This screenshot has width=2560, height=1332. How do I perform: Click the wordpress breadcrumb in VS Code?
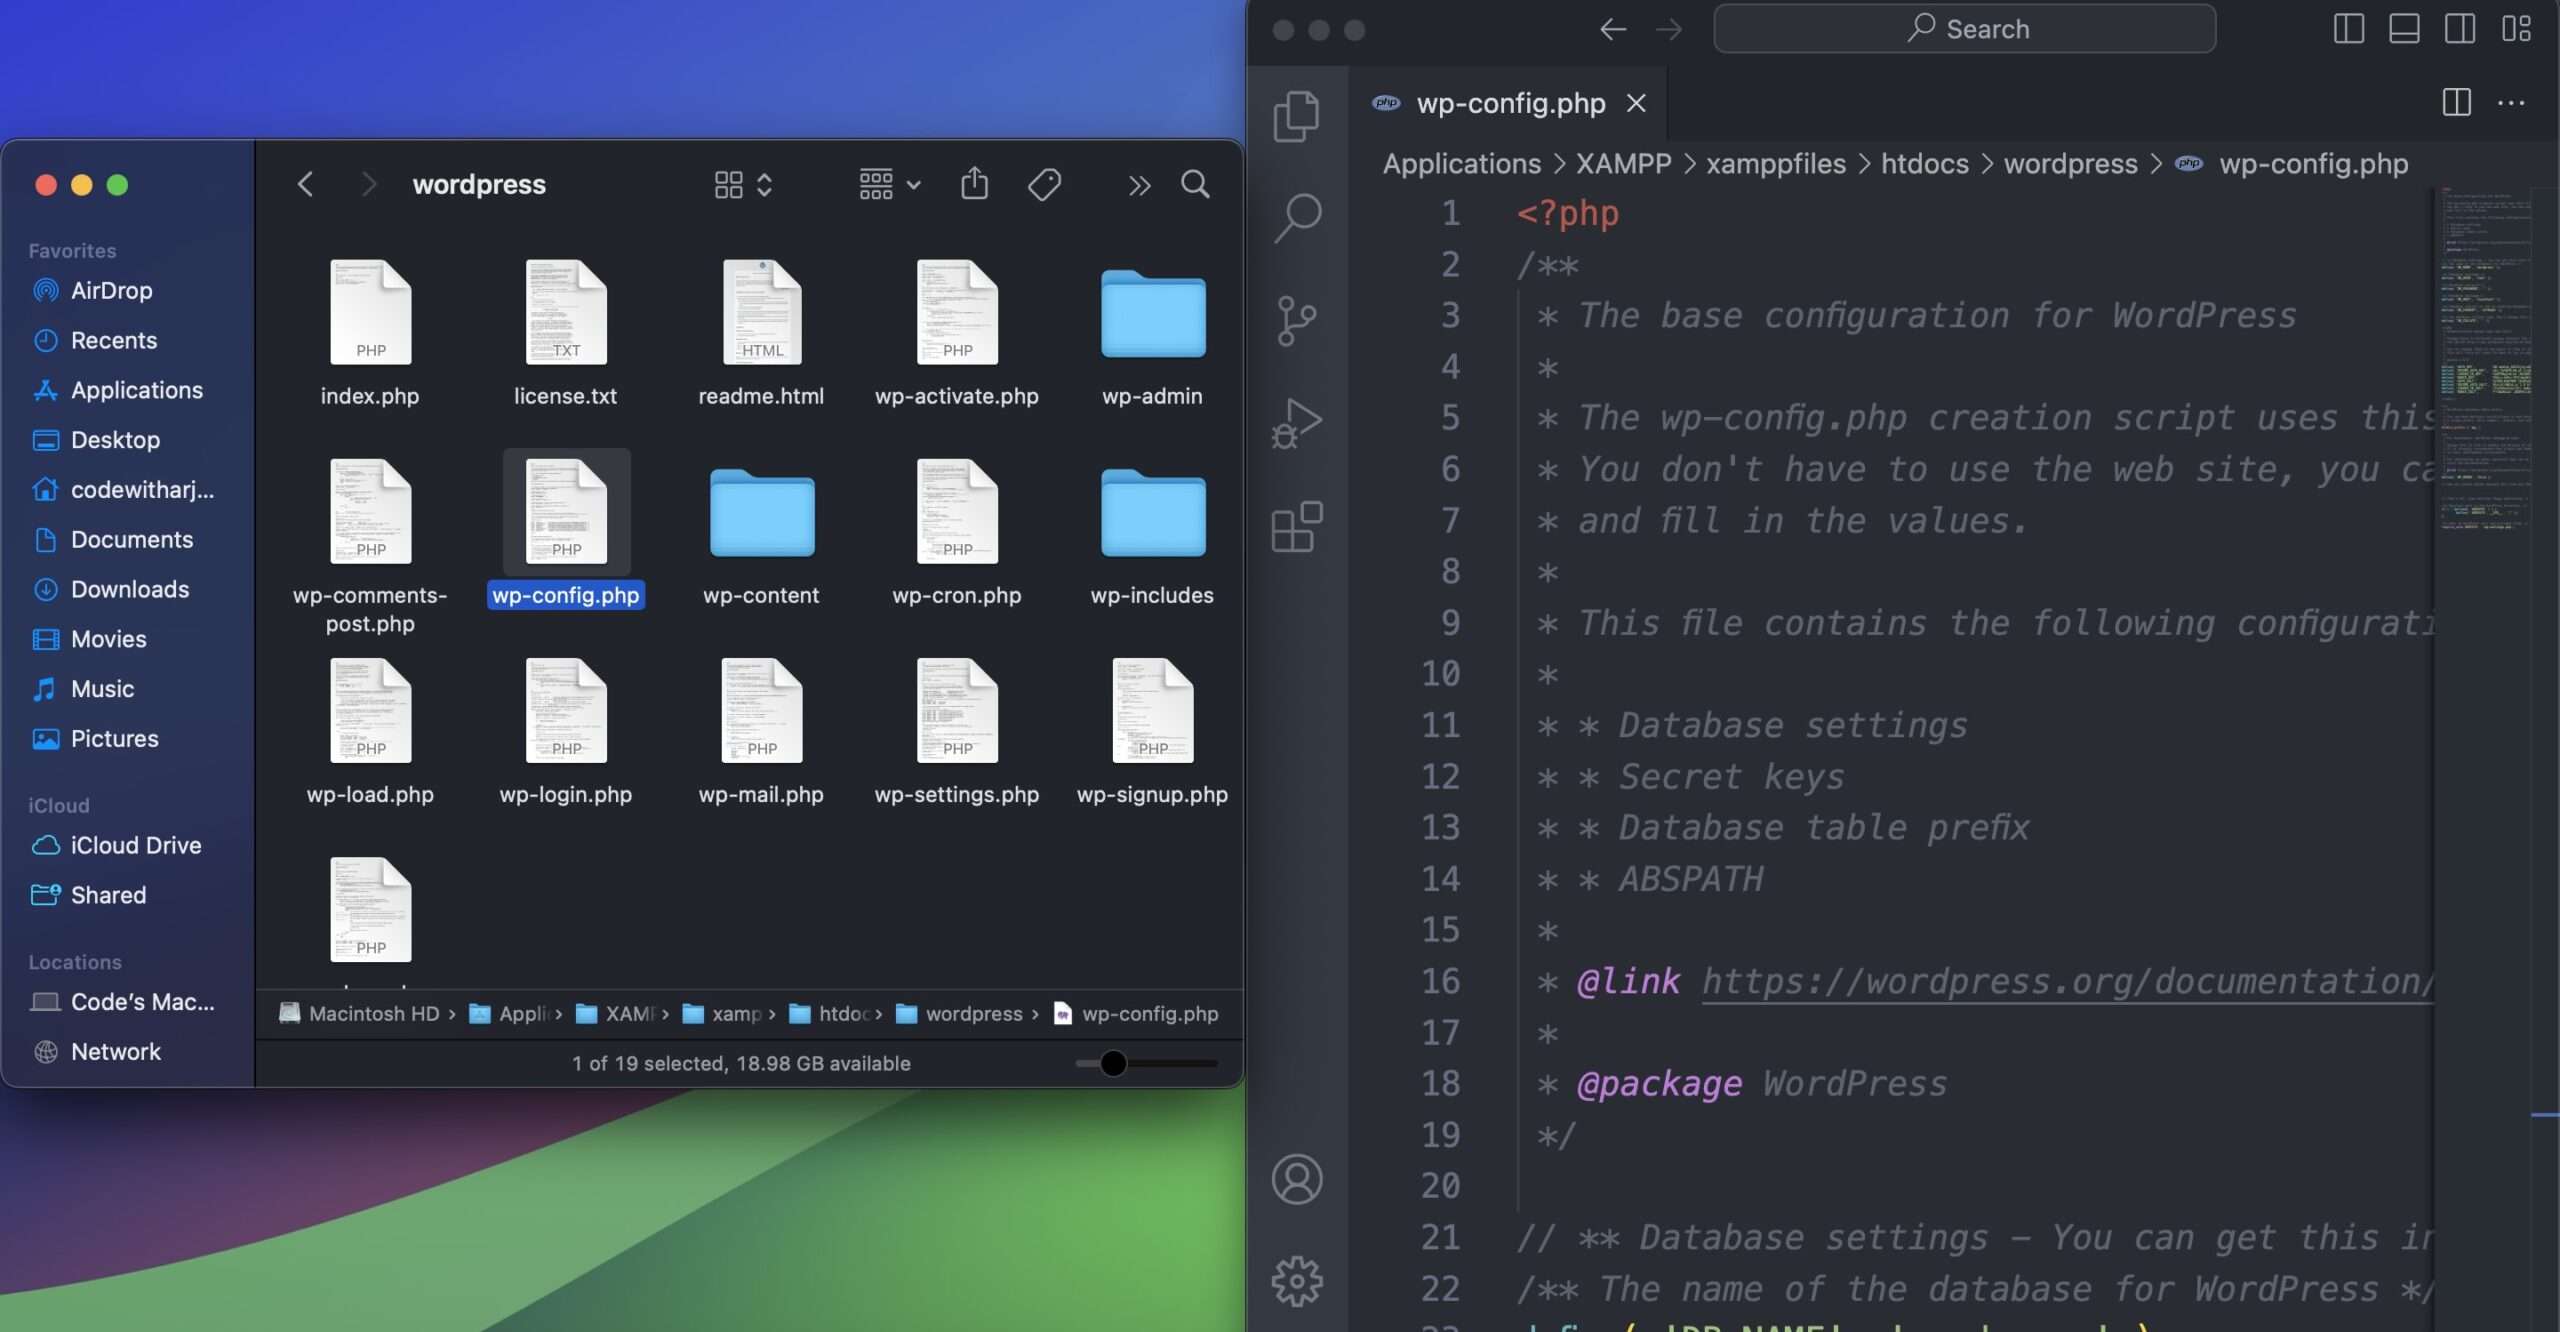tap(2070, 164)
